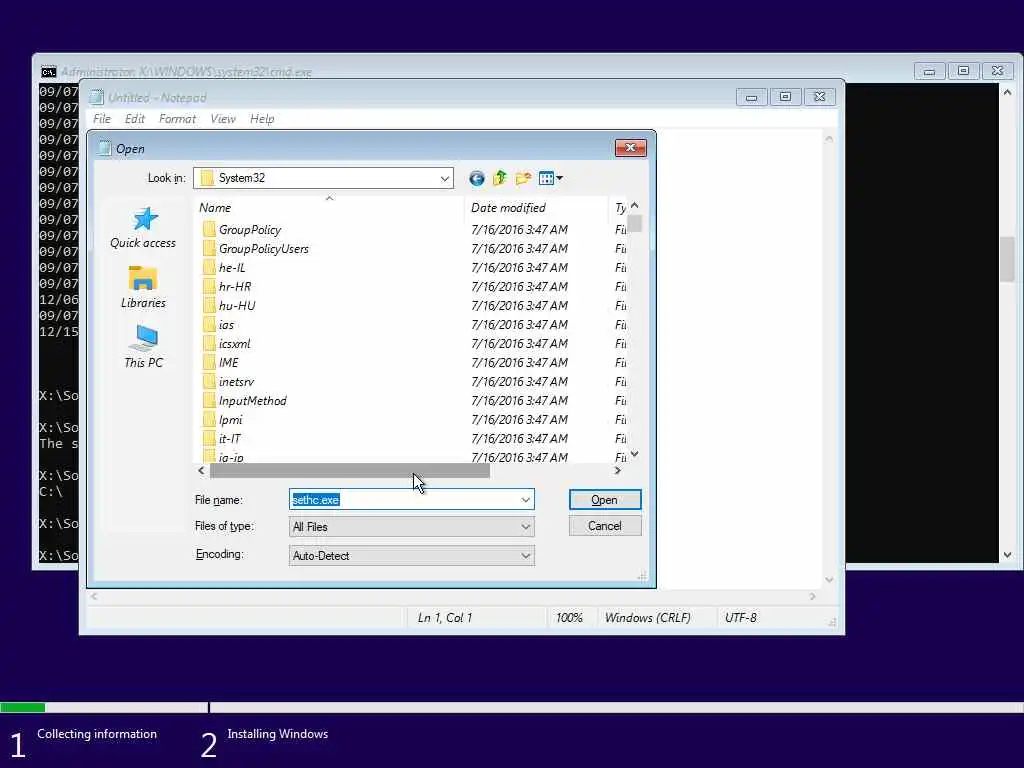Expand the File name dropdown arrow

tap(526, 500)
